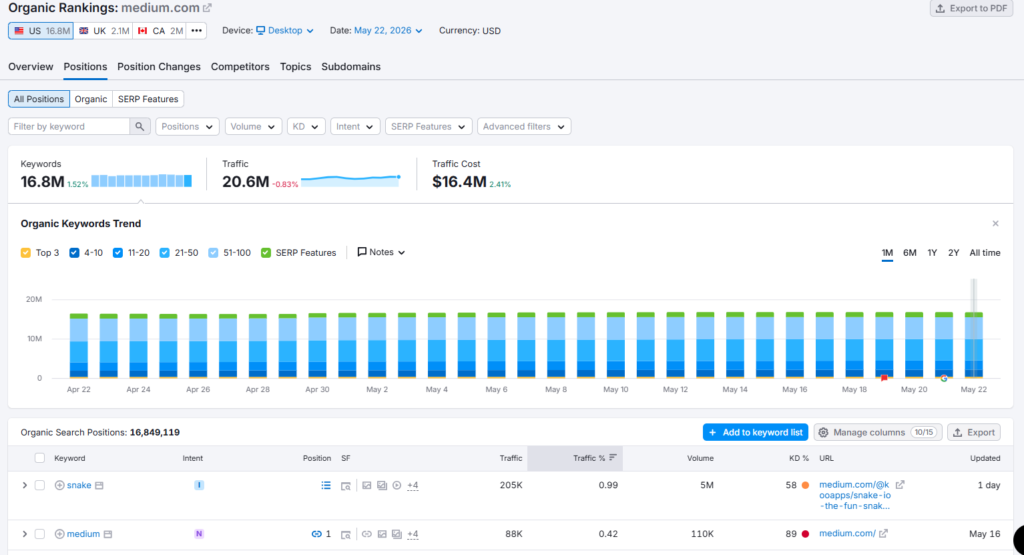The width and height of the screenshot is (1024, 555).
Task: Click grey sitelinks SF icon in medium row
Action: [x=367, y=534]
